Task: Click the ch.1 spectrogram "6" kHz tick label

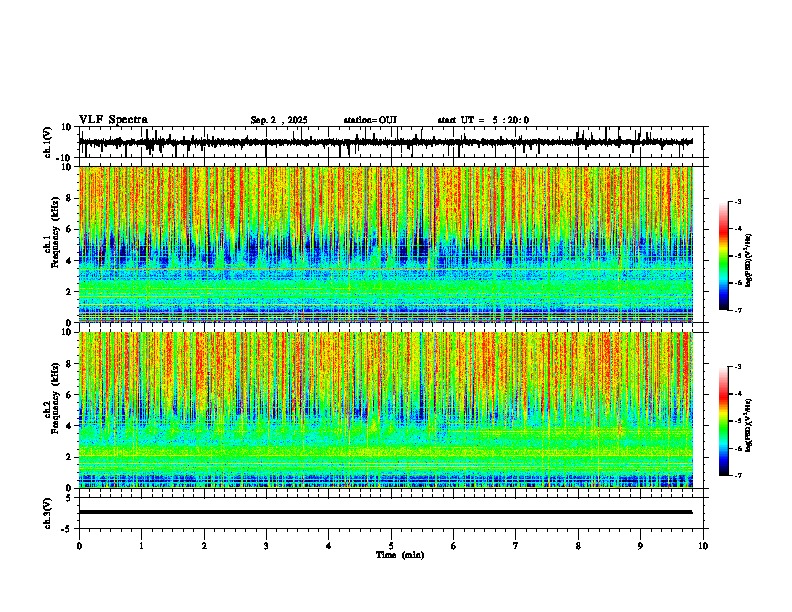Action: tap(70, 229)
